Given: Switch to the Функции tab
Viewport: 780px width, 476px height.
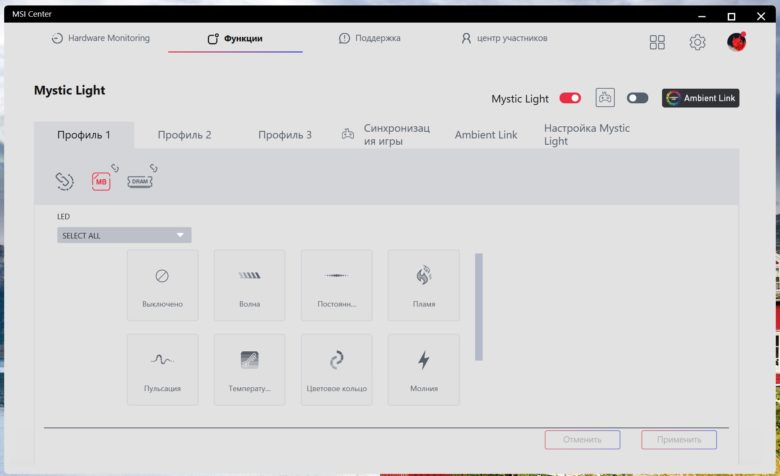Looking at the screenshot, I should 235,39.
